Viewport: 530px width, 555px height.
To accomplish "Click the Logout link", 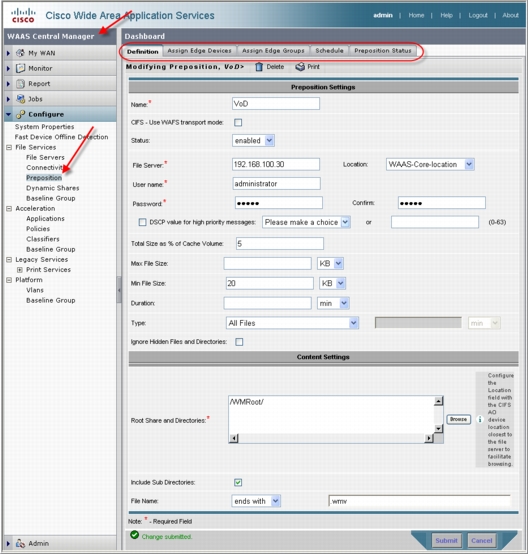I will pos(478,15).
